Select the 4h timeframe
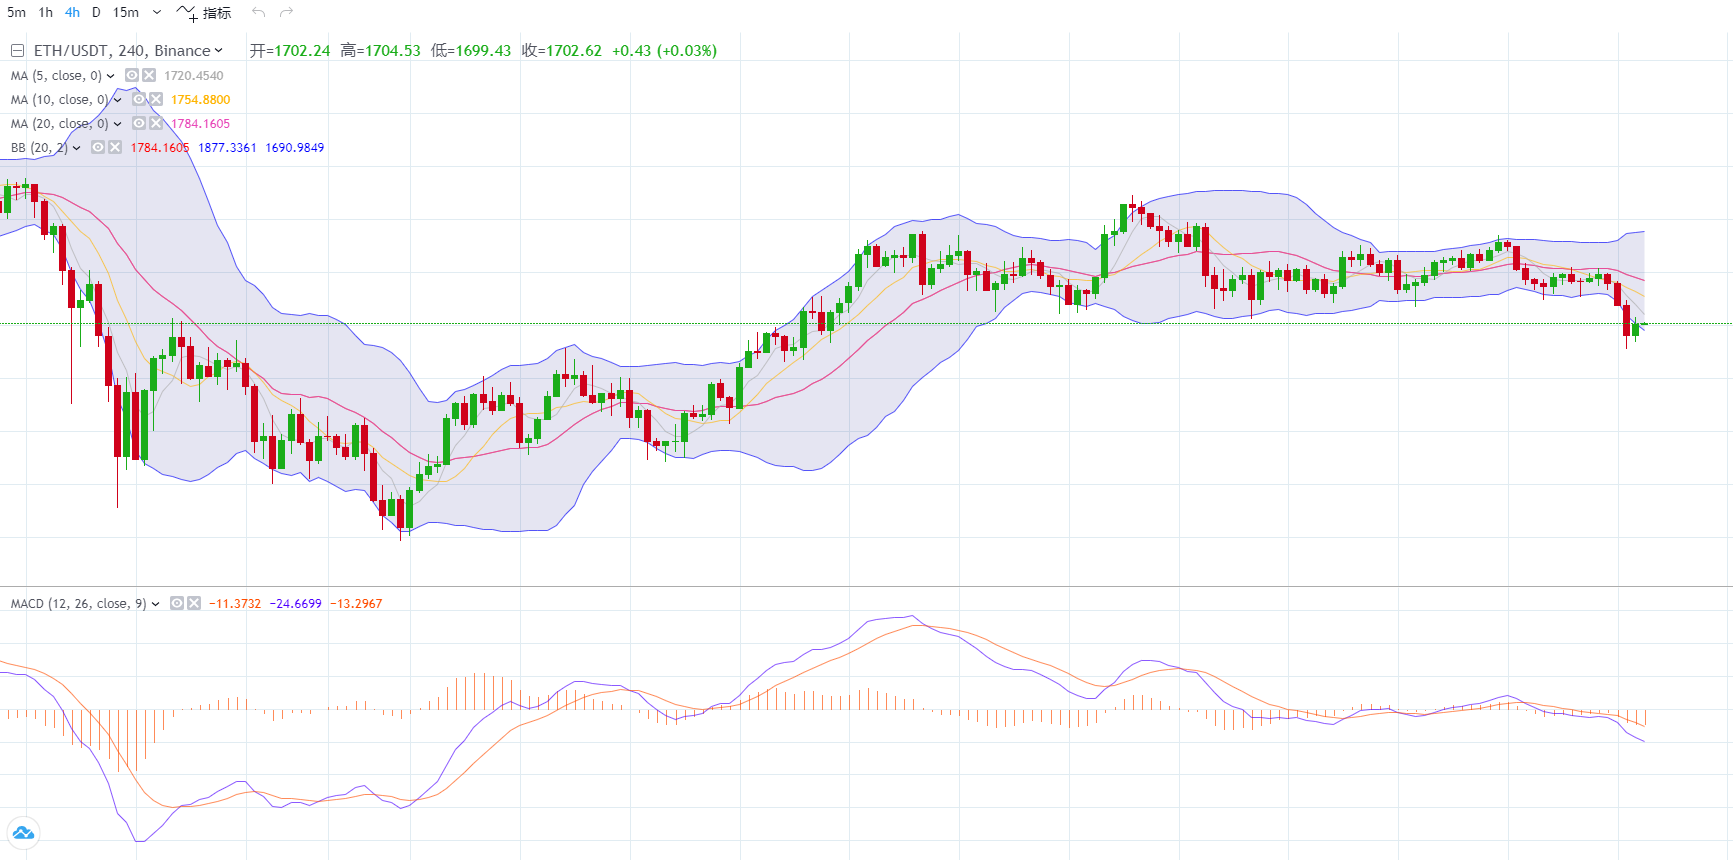Viewport: 1733px width, 860px height. [72, 12]
